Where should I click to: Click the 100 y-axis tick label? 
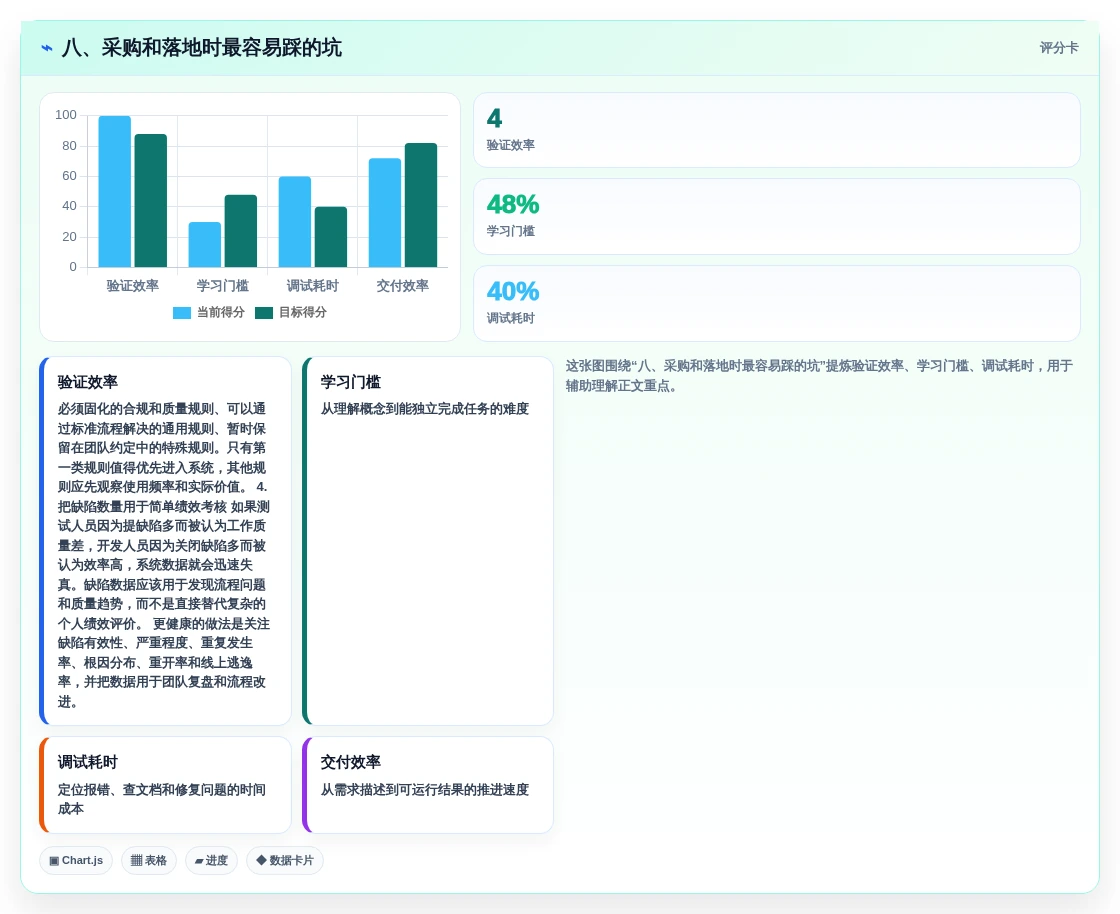click(66, 115)
